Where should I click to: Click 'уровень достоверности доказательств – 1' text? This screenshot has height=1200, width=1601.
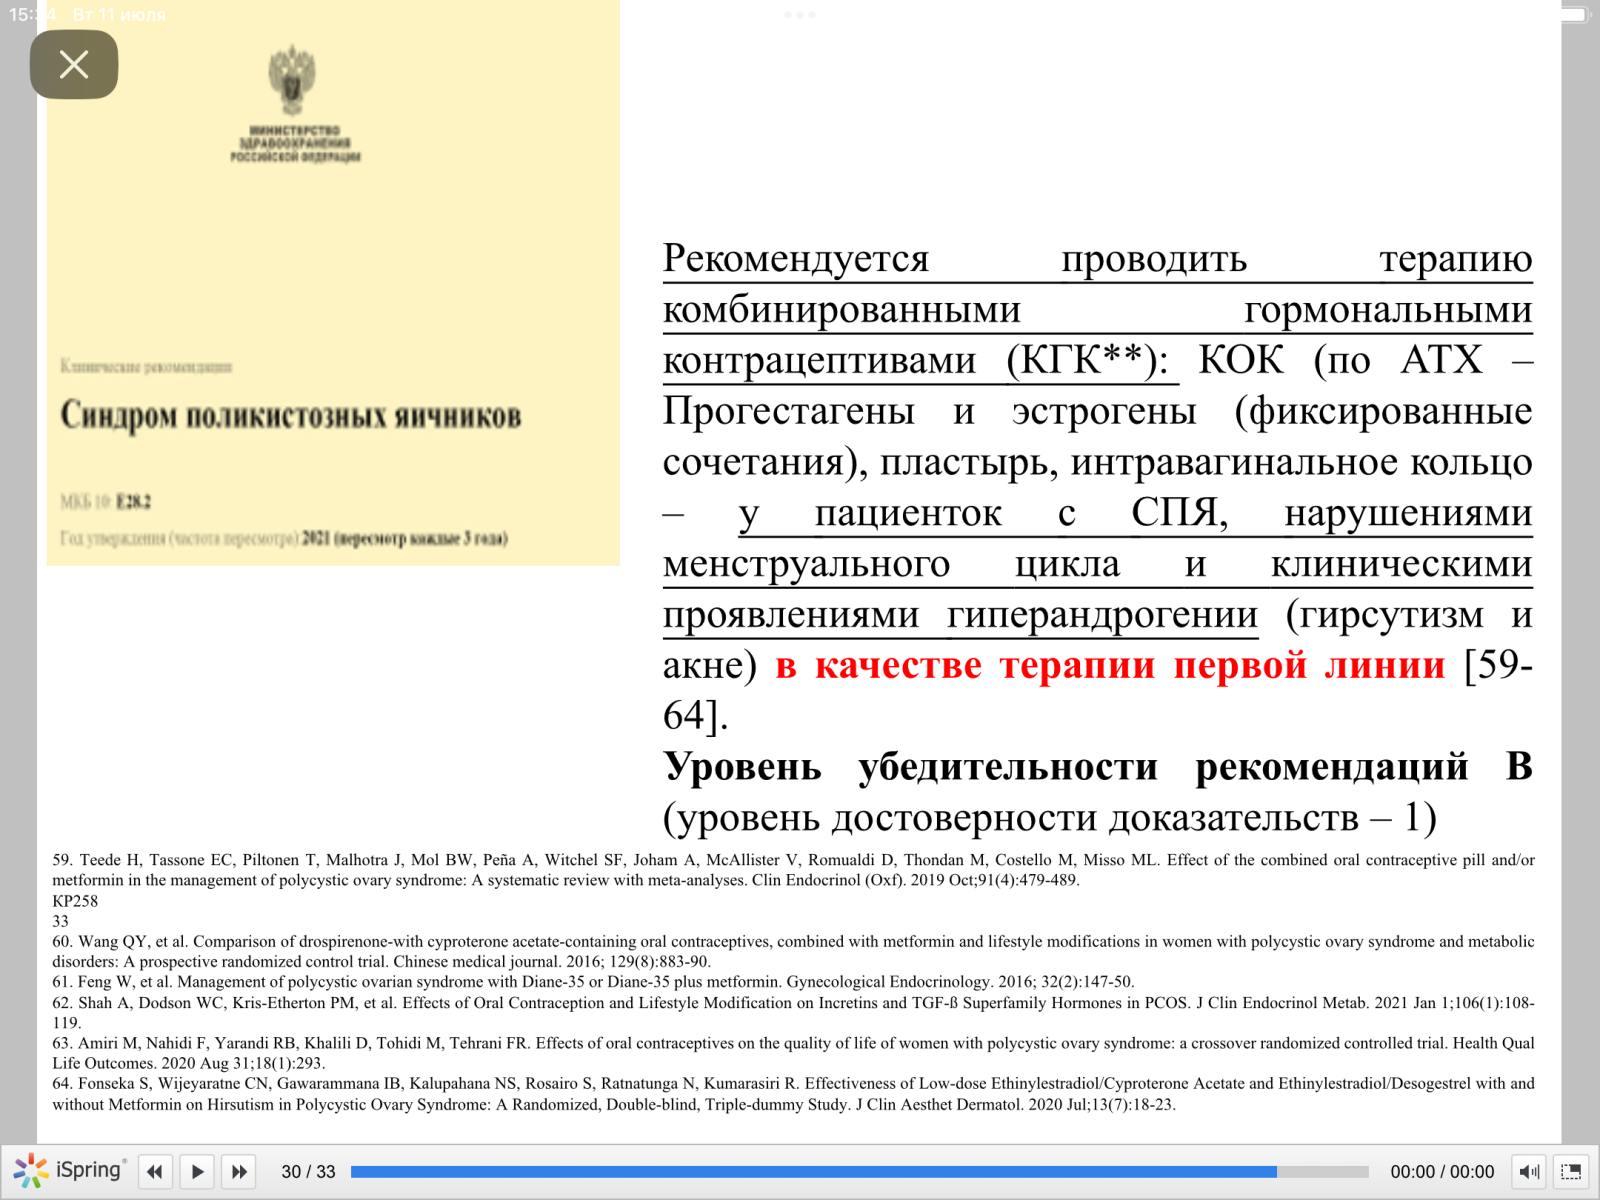(x=1049, y=818)
